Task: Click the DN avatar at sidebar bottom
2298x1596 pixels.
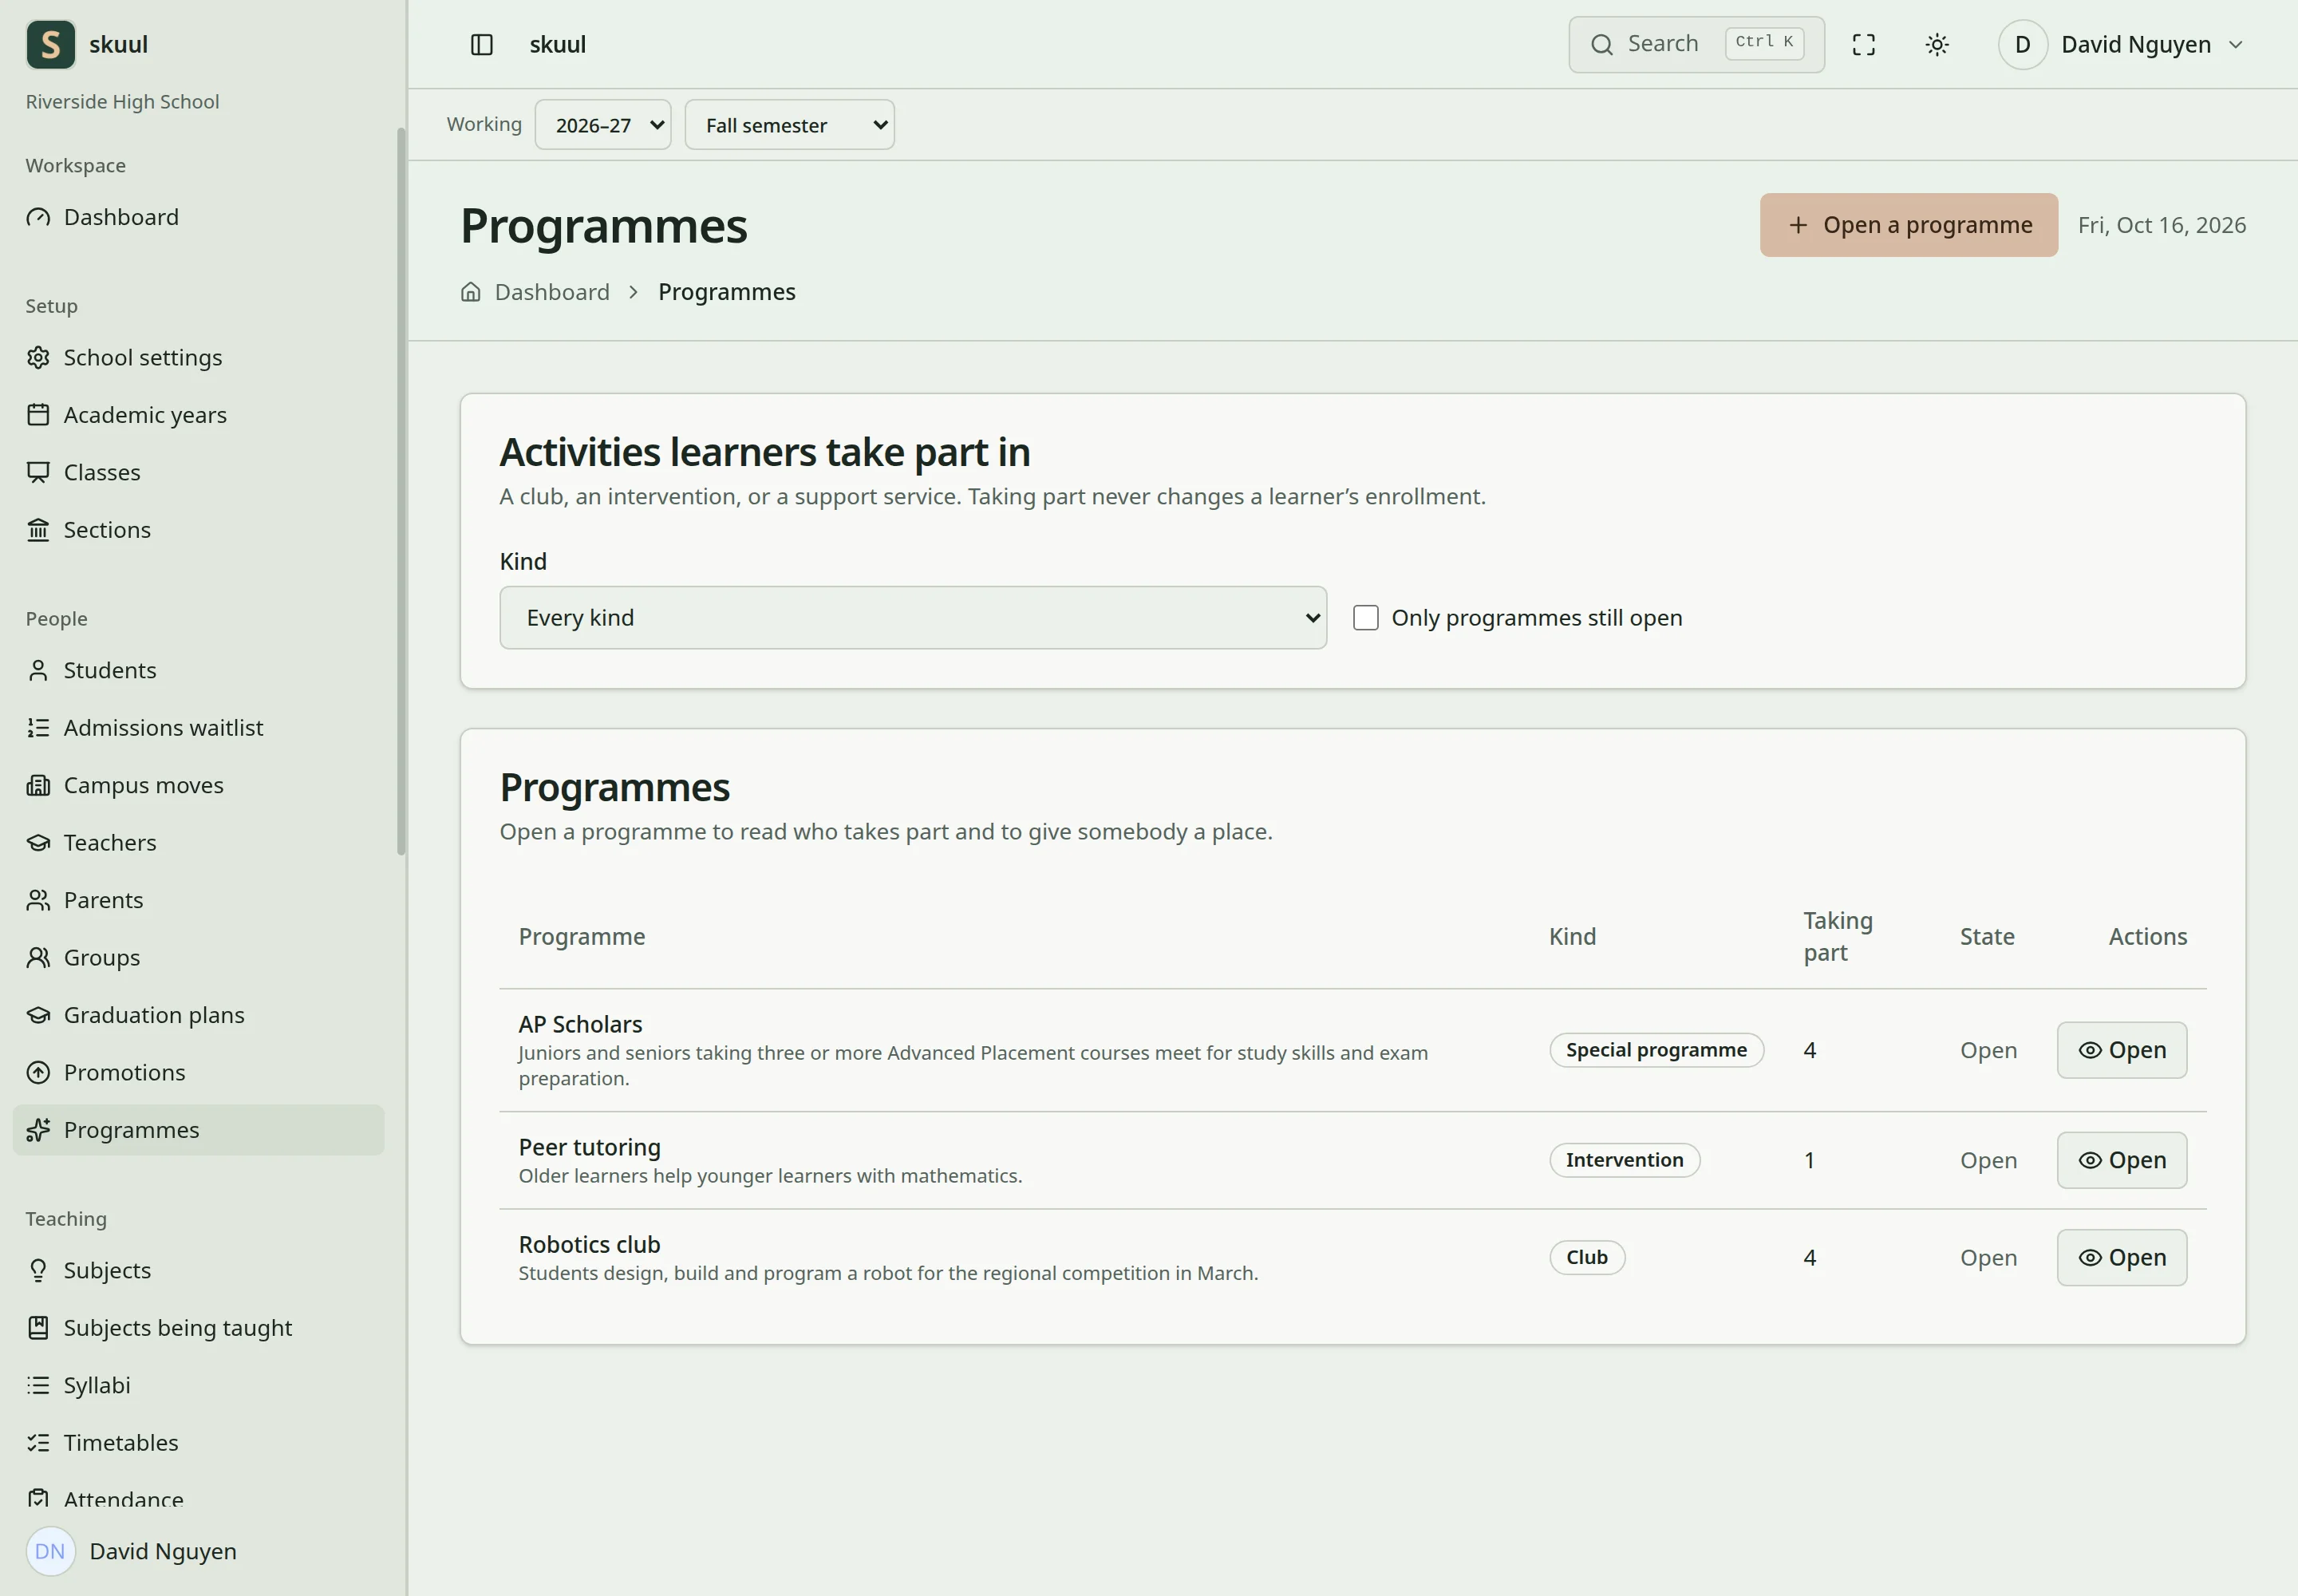Action: point(50,1552)
